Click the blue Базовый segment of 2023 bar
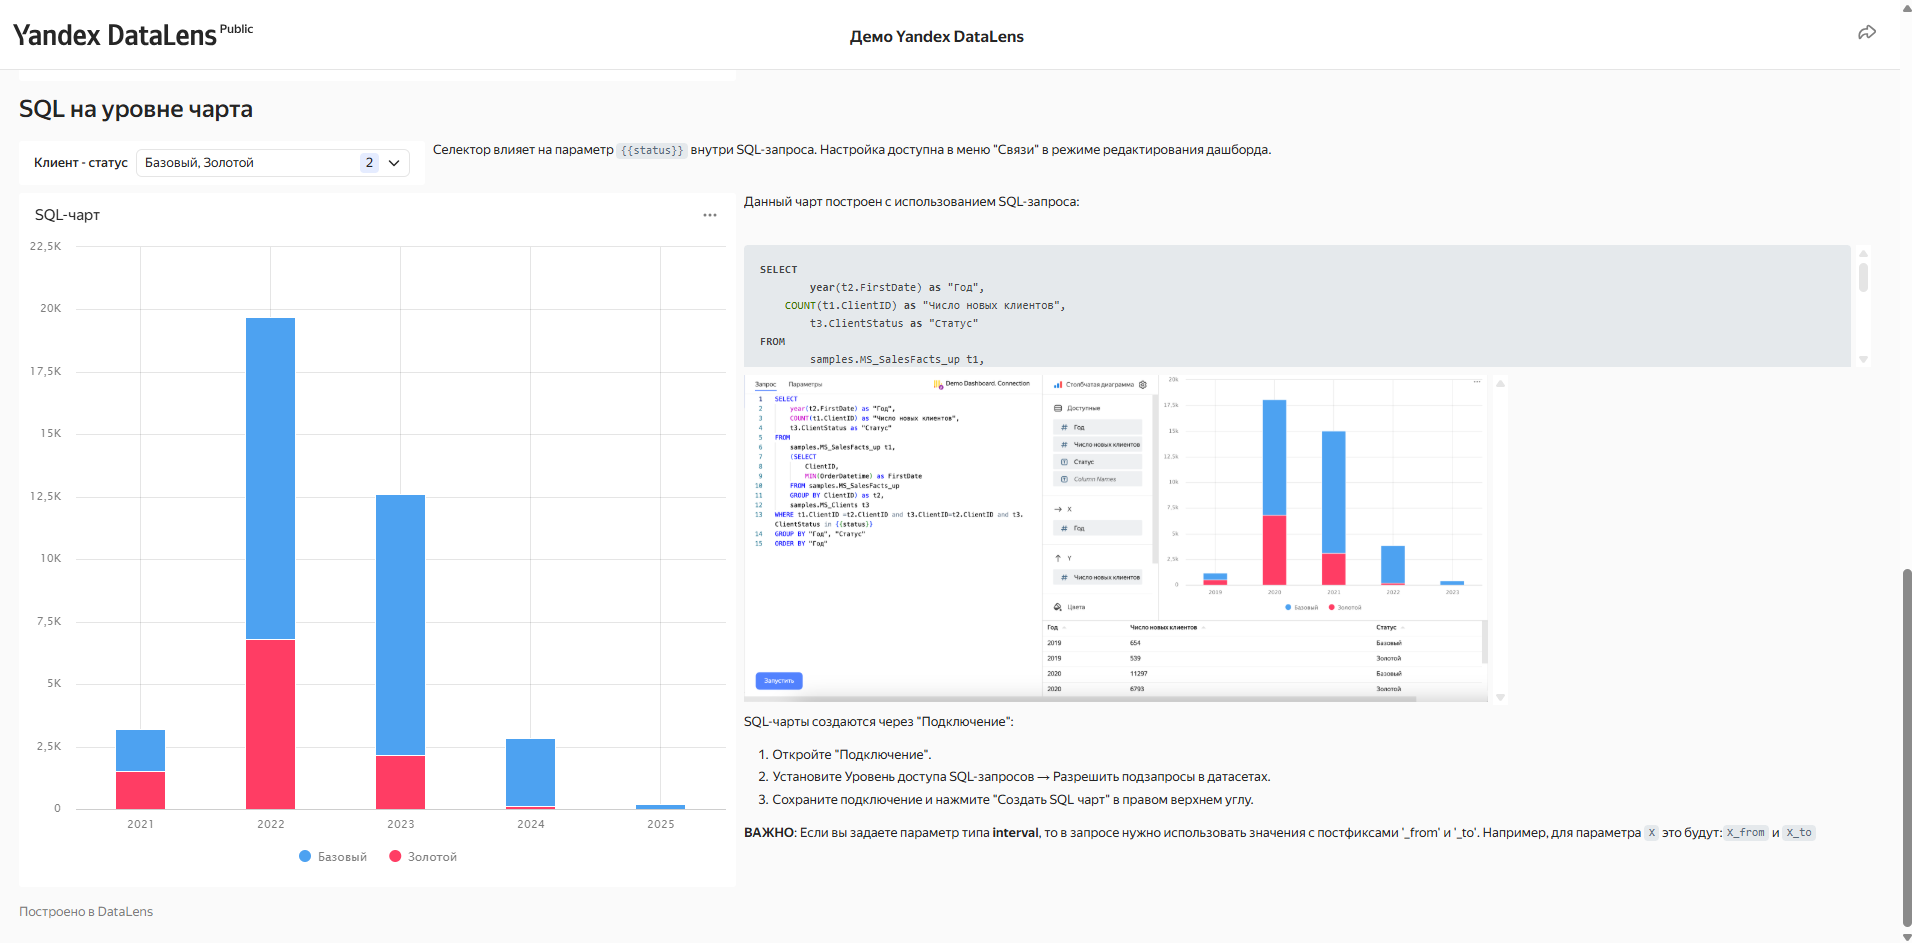This screenshot has height=943, width=1912. click(400, 625)
